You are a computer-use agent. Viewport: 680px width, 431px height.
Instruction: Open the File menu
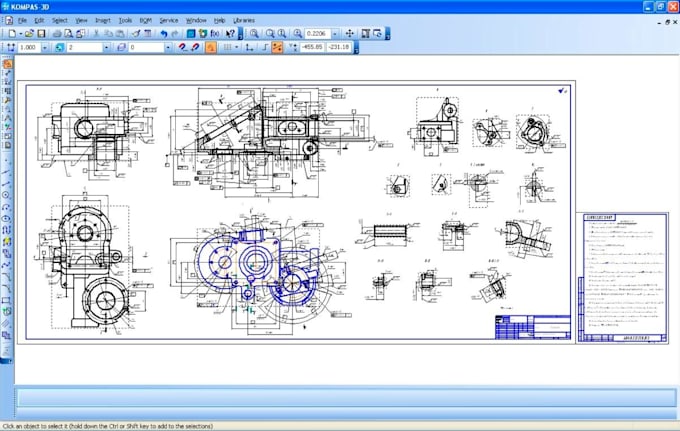22,20
